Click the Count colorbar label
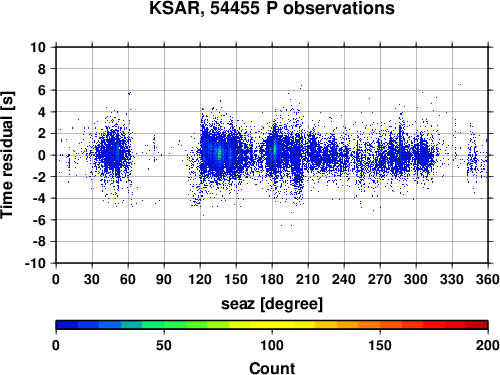The image size is (500, 375). (x=272, y=368)
